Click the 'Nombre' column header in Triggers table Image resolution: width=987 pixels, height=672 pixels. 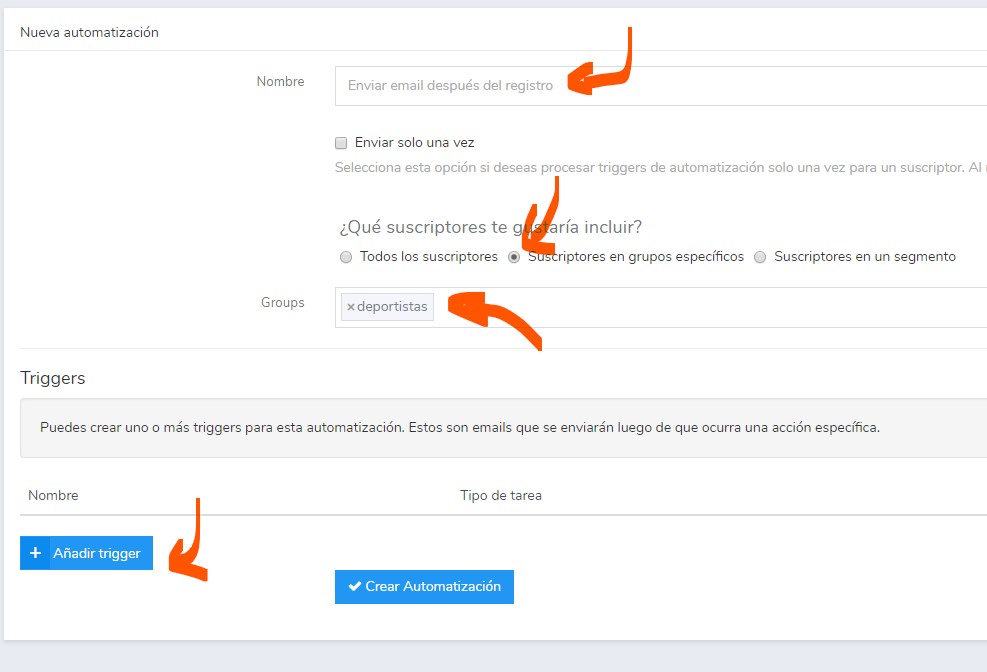pos(54,495)
